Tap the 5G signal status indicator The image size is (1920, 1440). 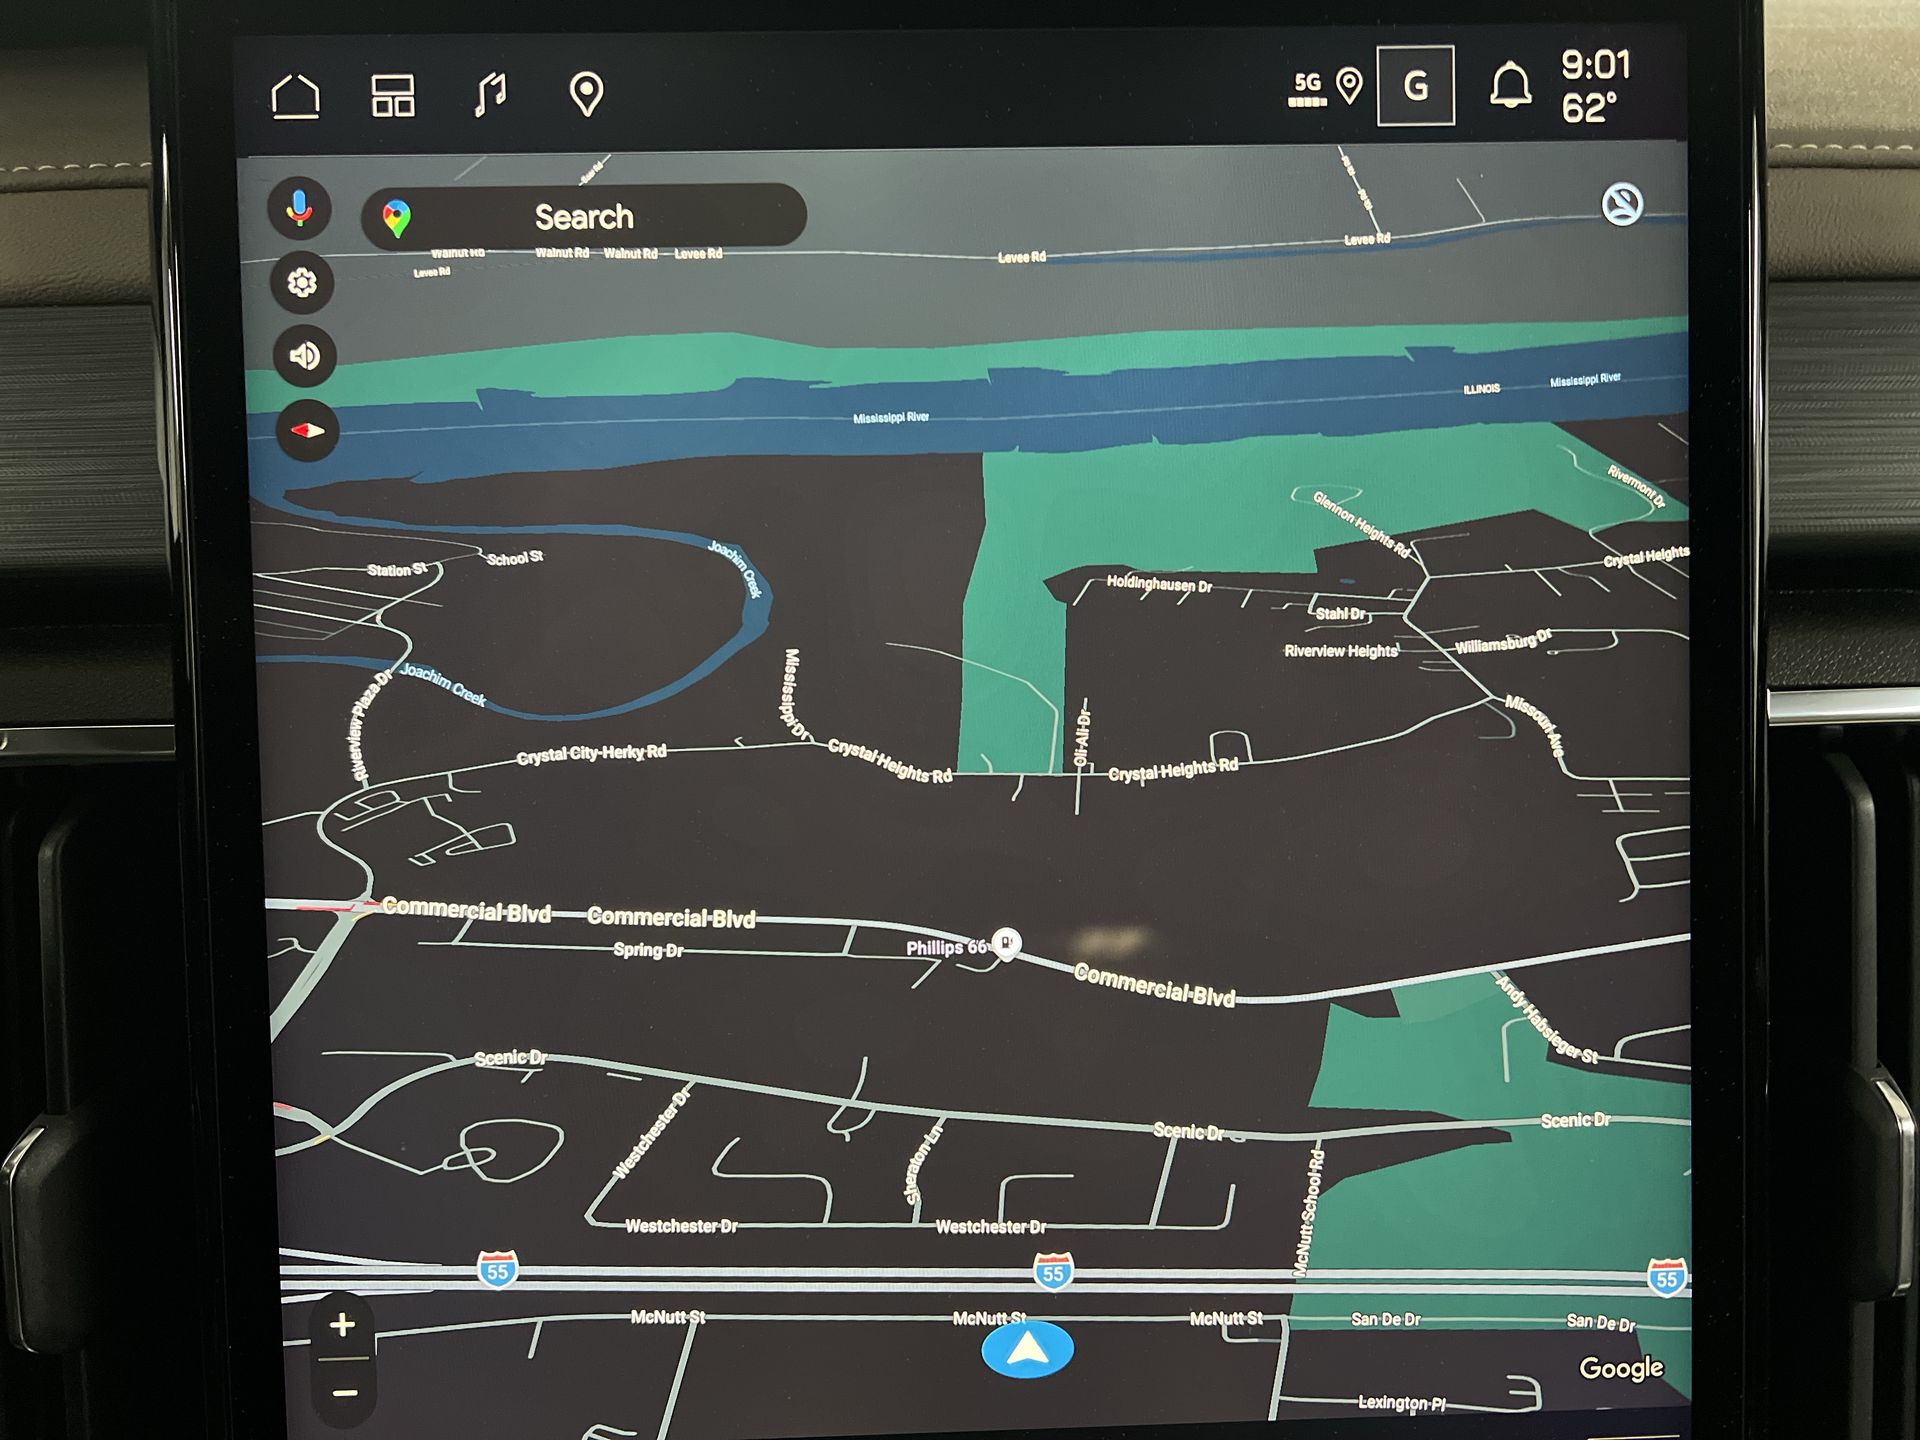click(x=1307, y=88)
